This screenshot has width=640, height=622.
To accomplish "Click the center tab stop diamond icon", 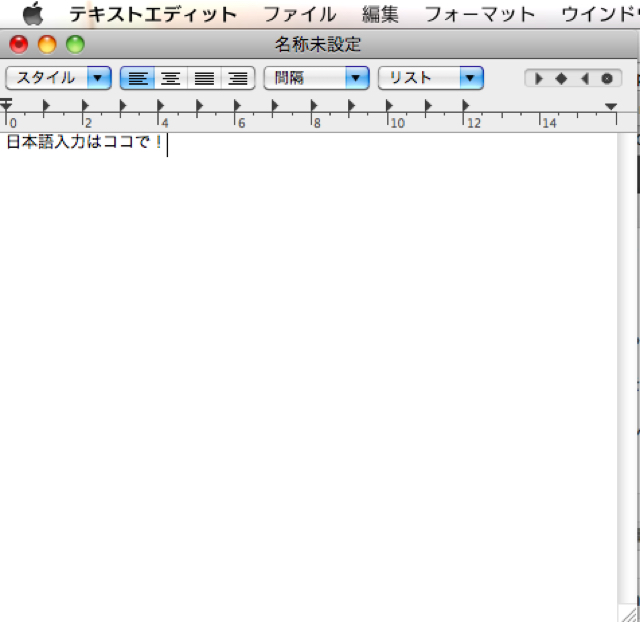I will coord(561,78).
